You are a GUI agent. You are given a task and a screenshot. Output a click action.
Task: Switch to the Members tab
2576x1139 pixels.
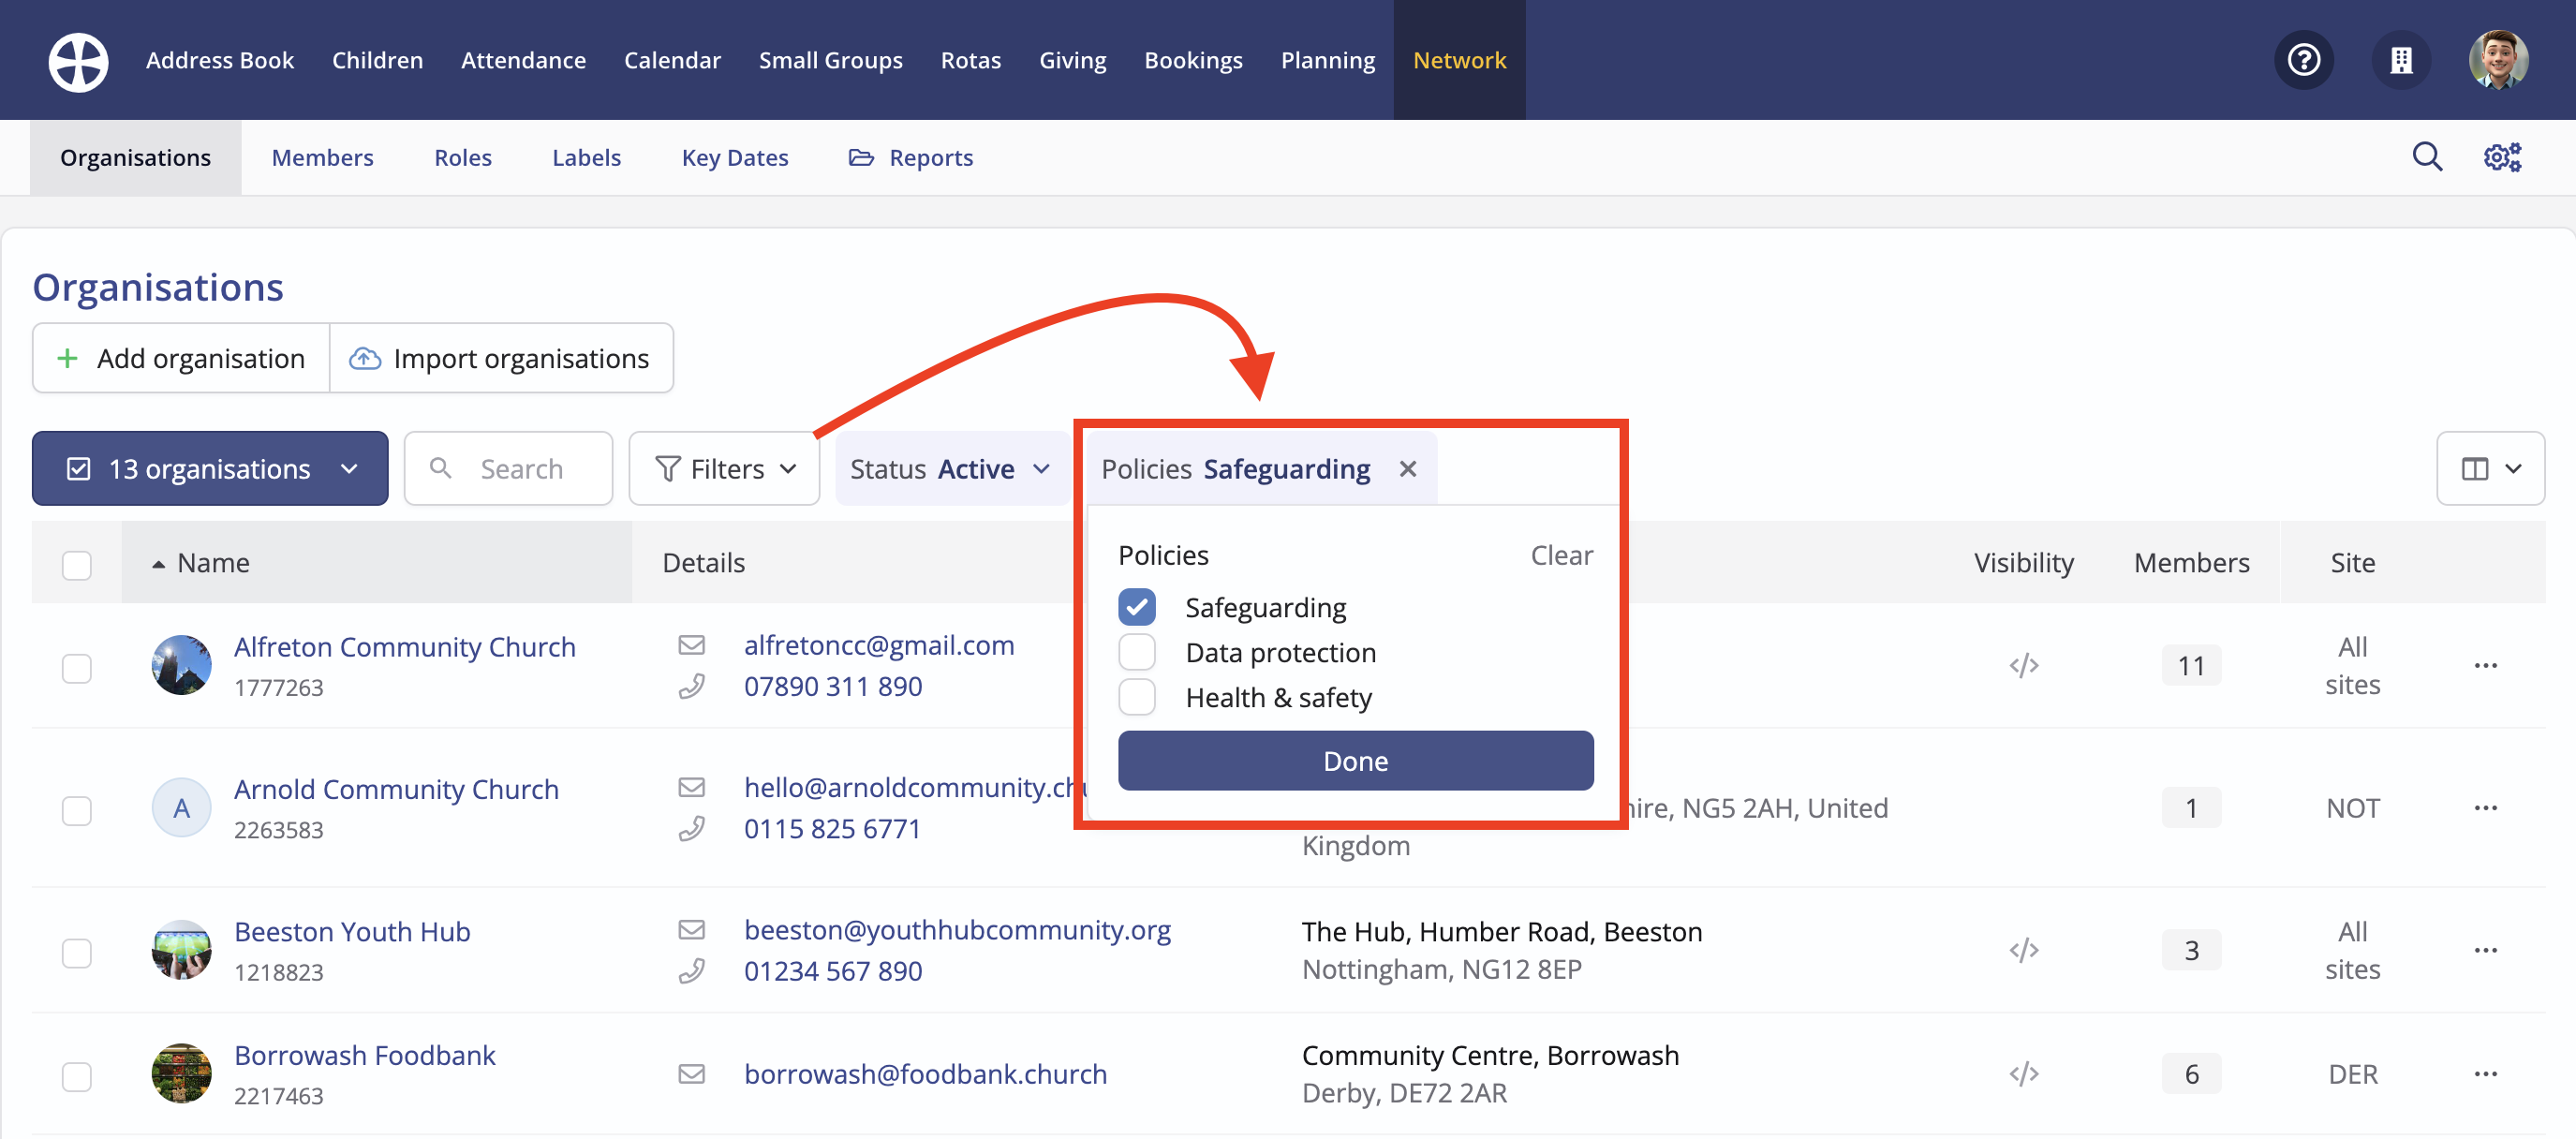point(322,158)
